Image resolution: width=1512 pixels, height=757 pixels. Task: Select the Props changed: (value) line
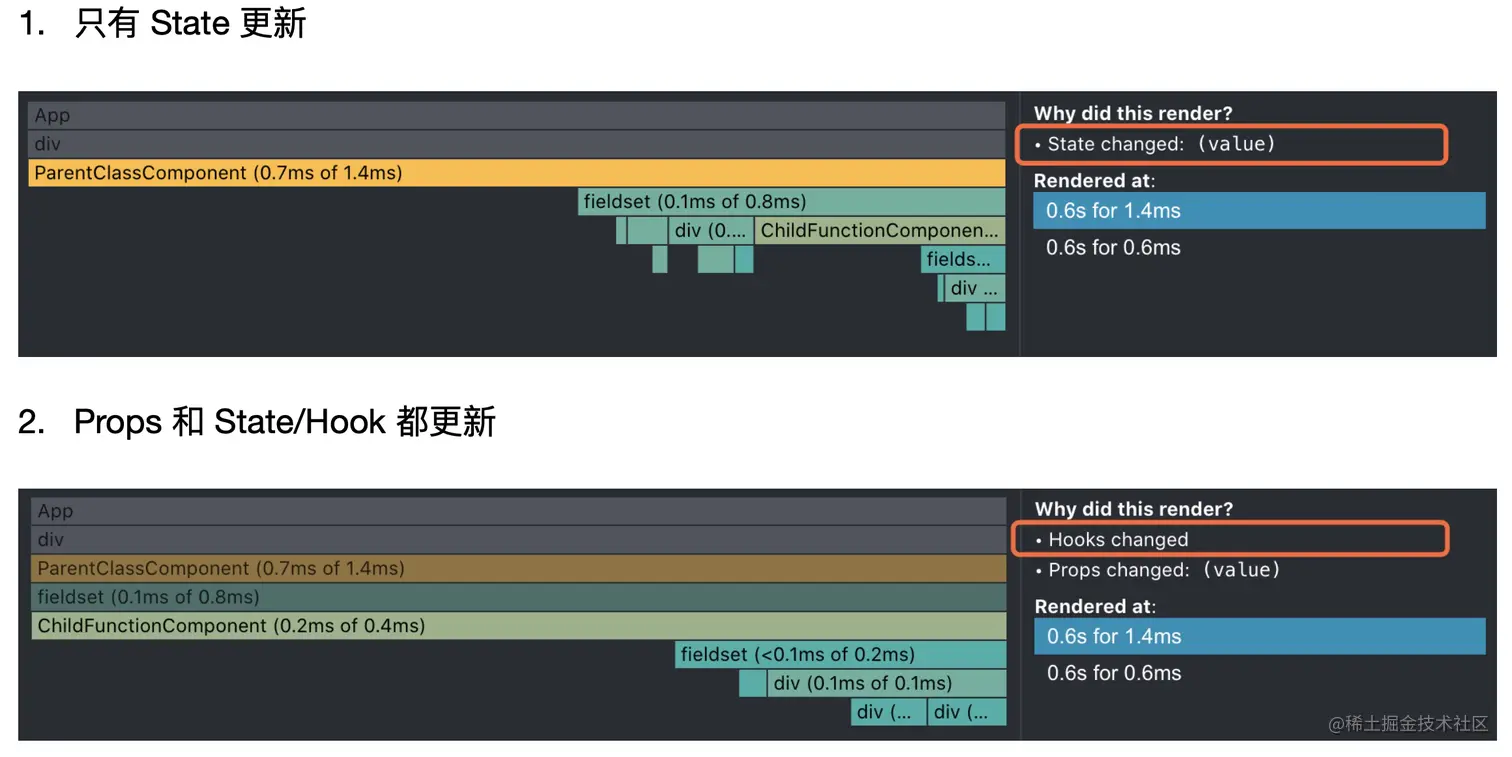point(1158,570)
